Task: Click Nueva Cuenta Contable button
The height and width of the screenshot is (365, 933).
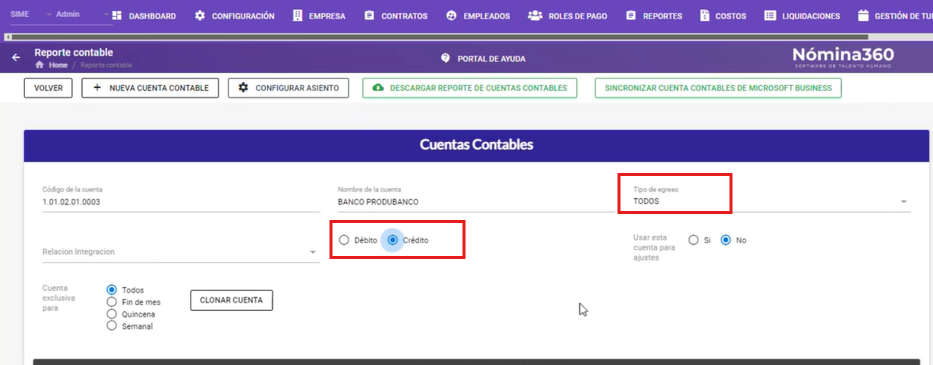Action: (x=150, y=88)
